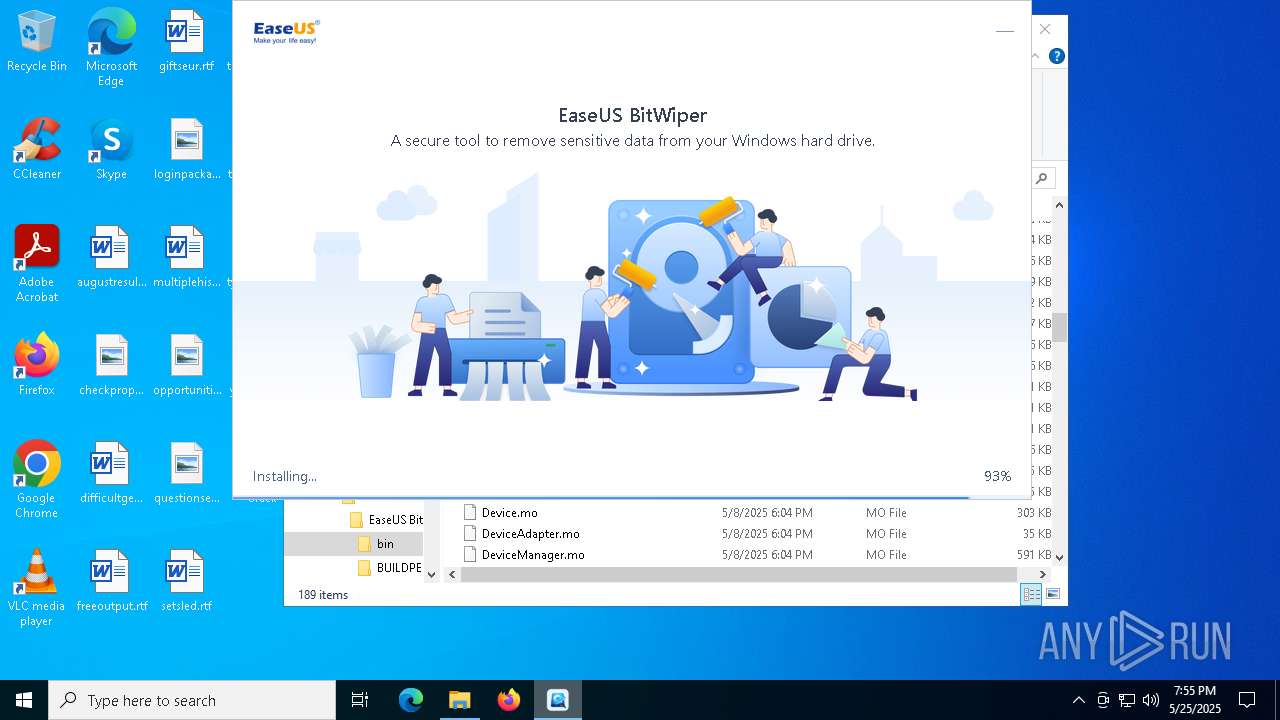
Task: Select the augustresul... Word document on desktop
Action: [111, 258]
